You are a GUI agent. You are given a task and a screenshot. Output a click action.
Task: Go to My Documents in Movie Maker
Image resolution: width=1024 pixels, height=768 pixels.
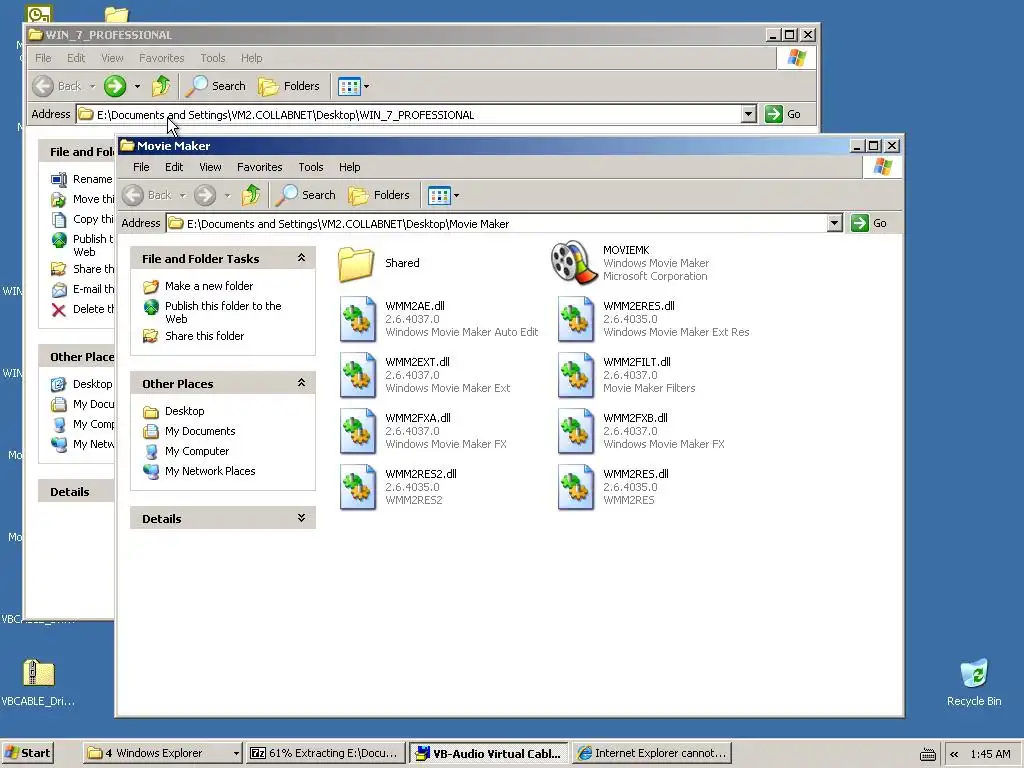tap(200, 431)
